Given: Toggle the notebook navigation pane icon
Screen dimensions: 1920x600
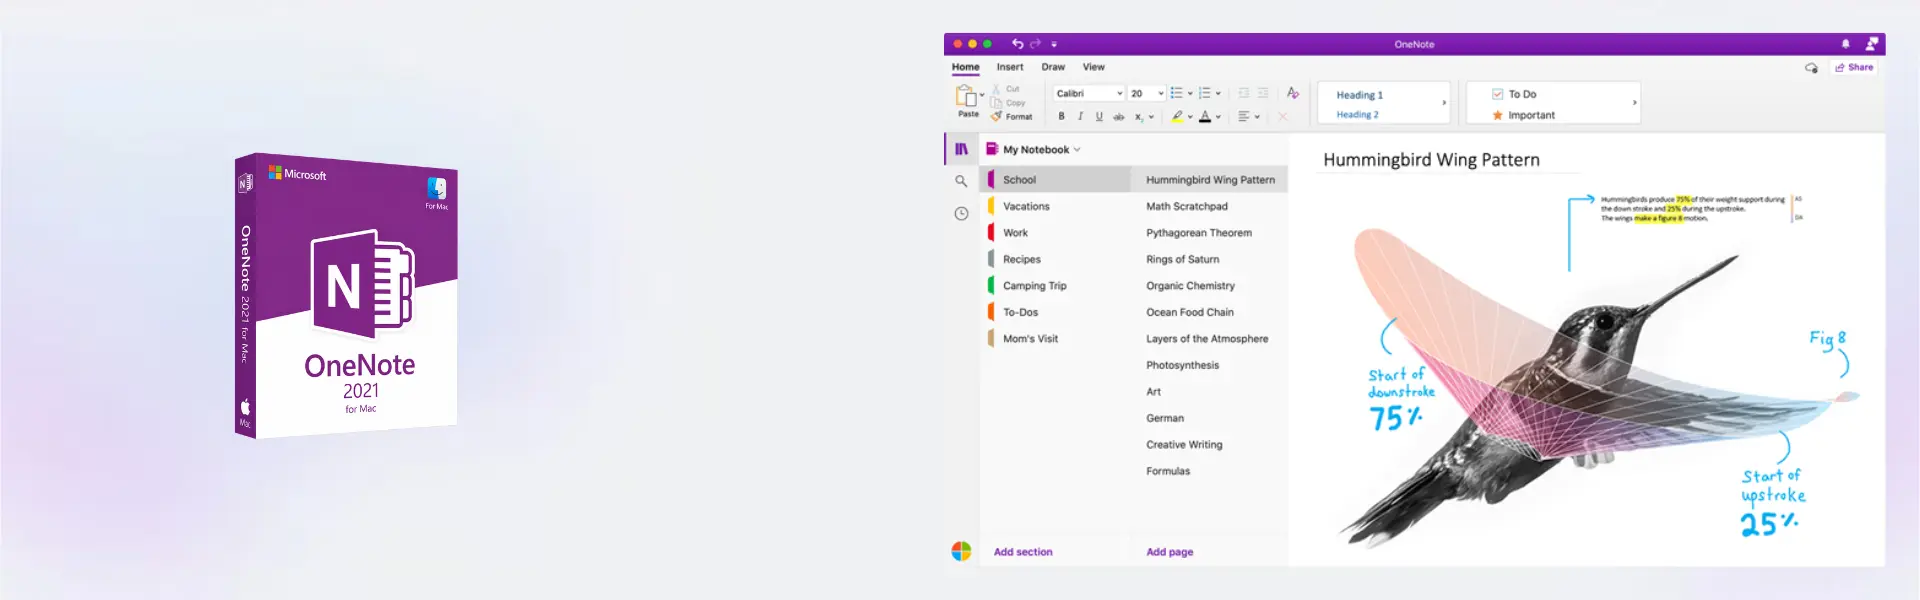Looking at the screenshot, I should tap(961, 149).
